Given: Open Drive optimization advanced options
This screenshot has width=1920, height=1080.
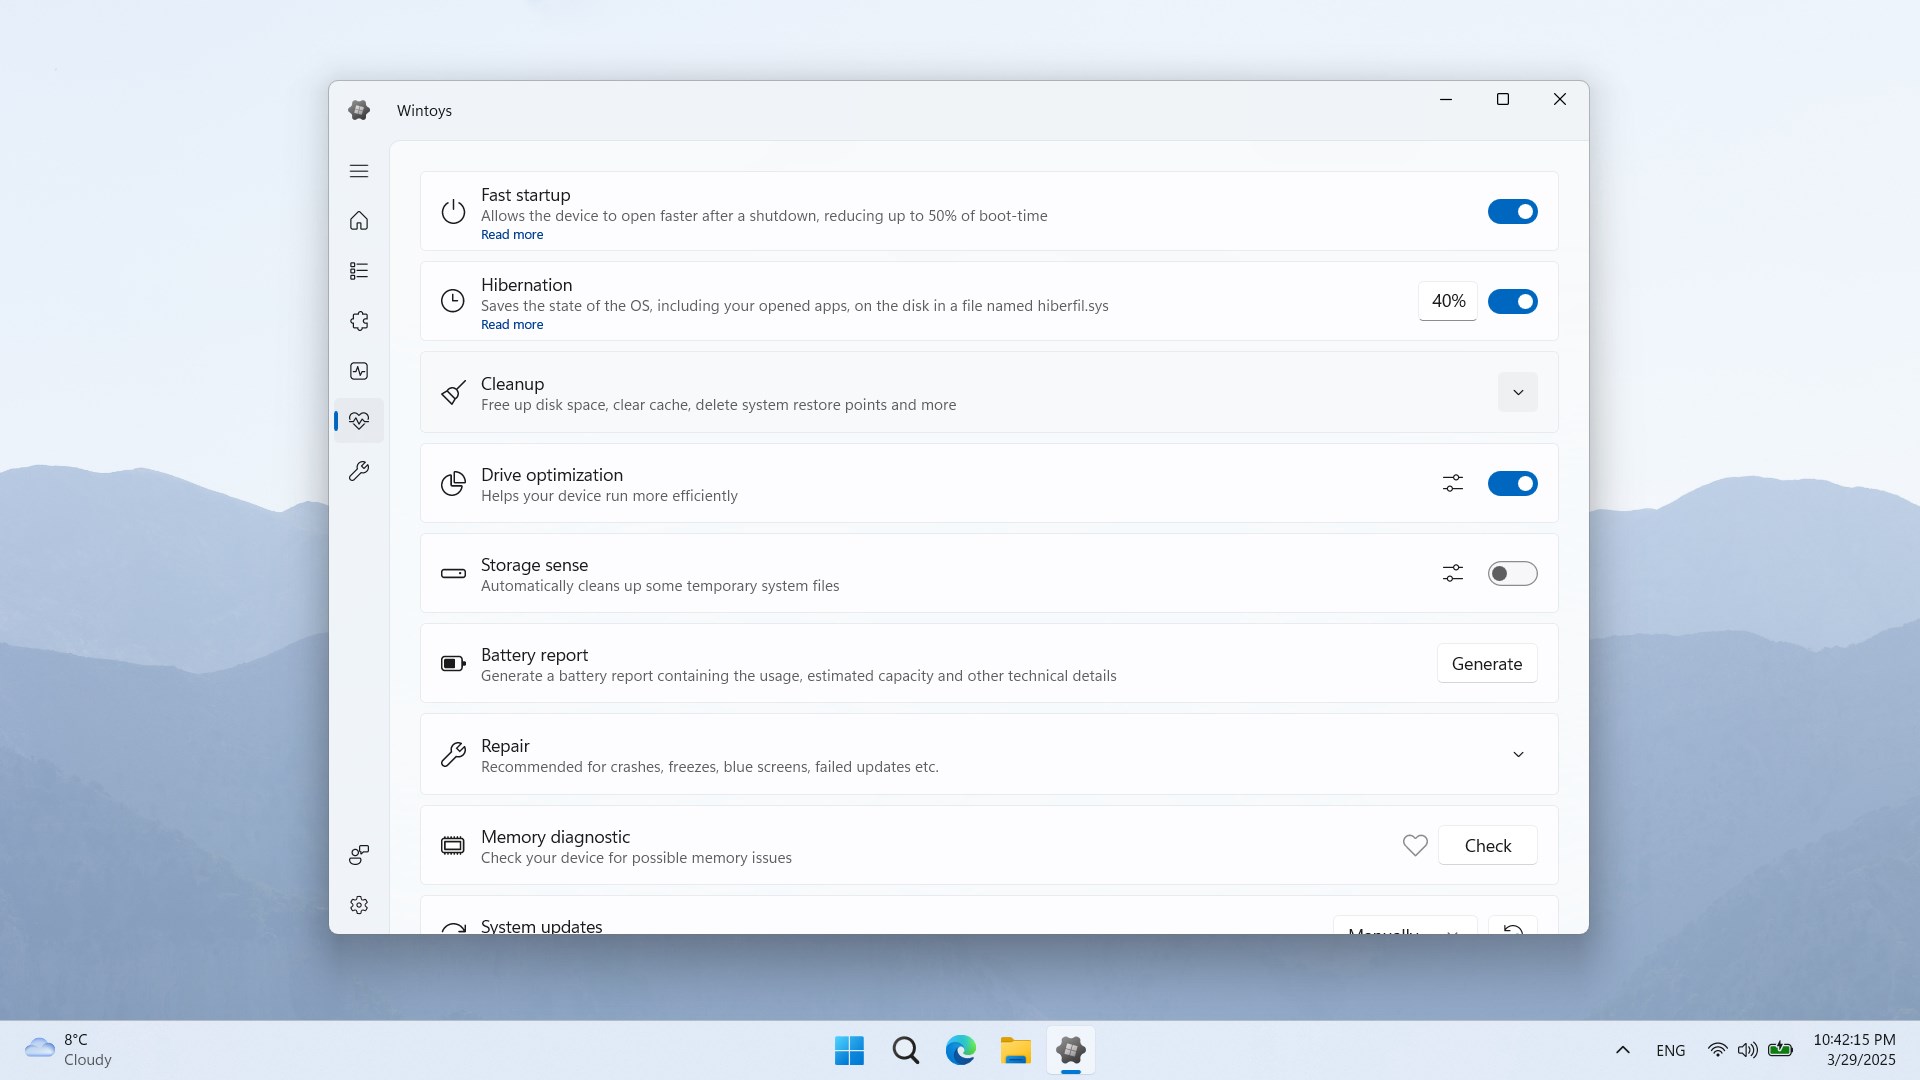Looking at the screenshot, I should coord(1452,483).
